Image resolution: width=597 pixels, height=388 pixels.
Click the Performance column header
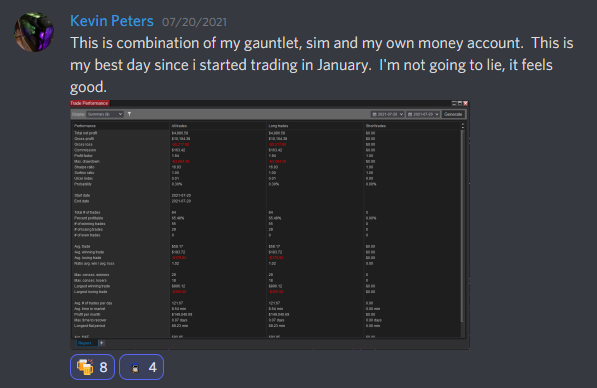click(85, 126)
